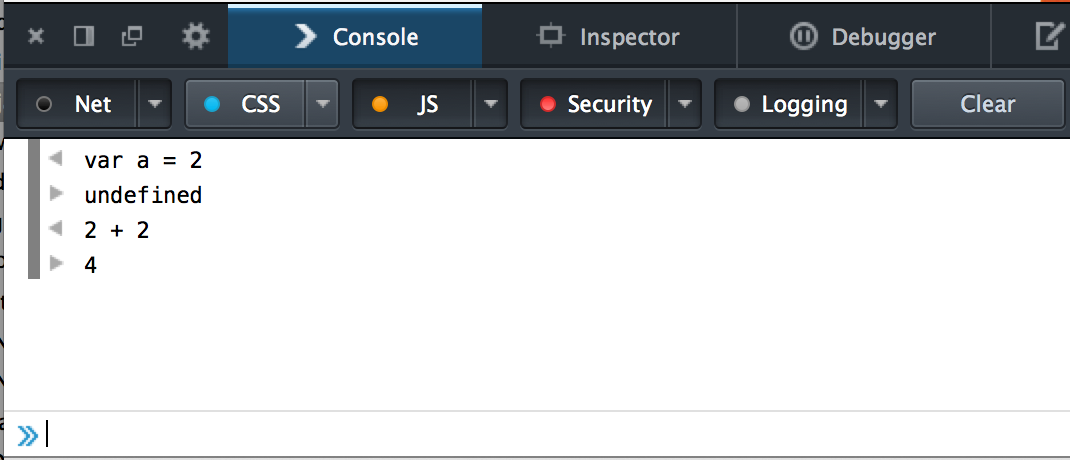Expand the CSS filter dropdown arrow

coord(323,104)
